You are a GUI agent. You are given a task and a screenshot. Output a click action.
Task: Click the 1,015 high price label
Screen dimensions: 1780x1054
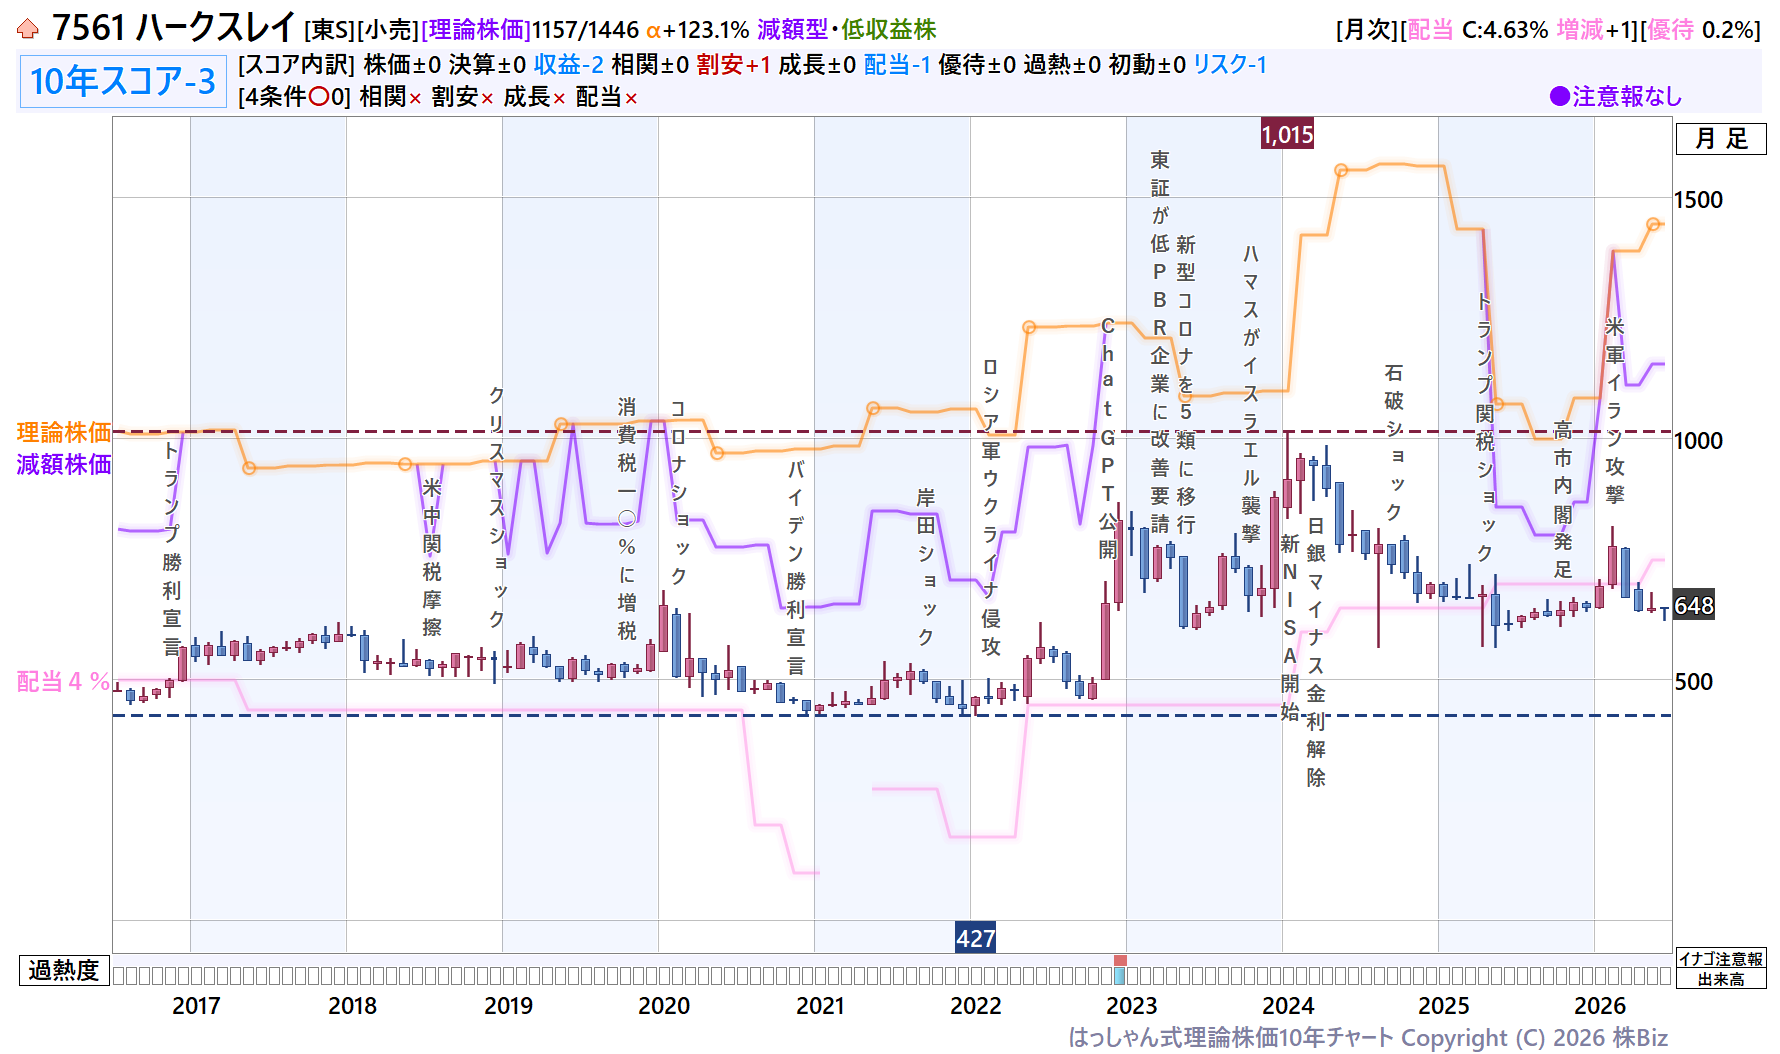(1287, 134)
